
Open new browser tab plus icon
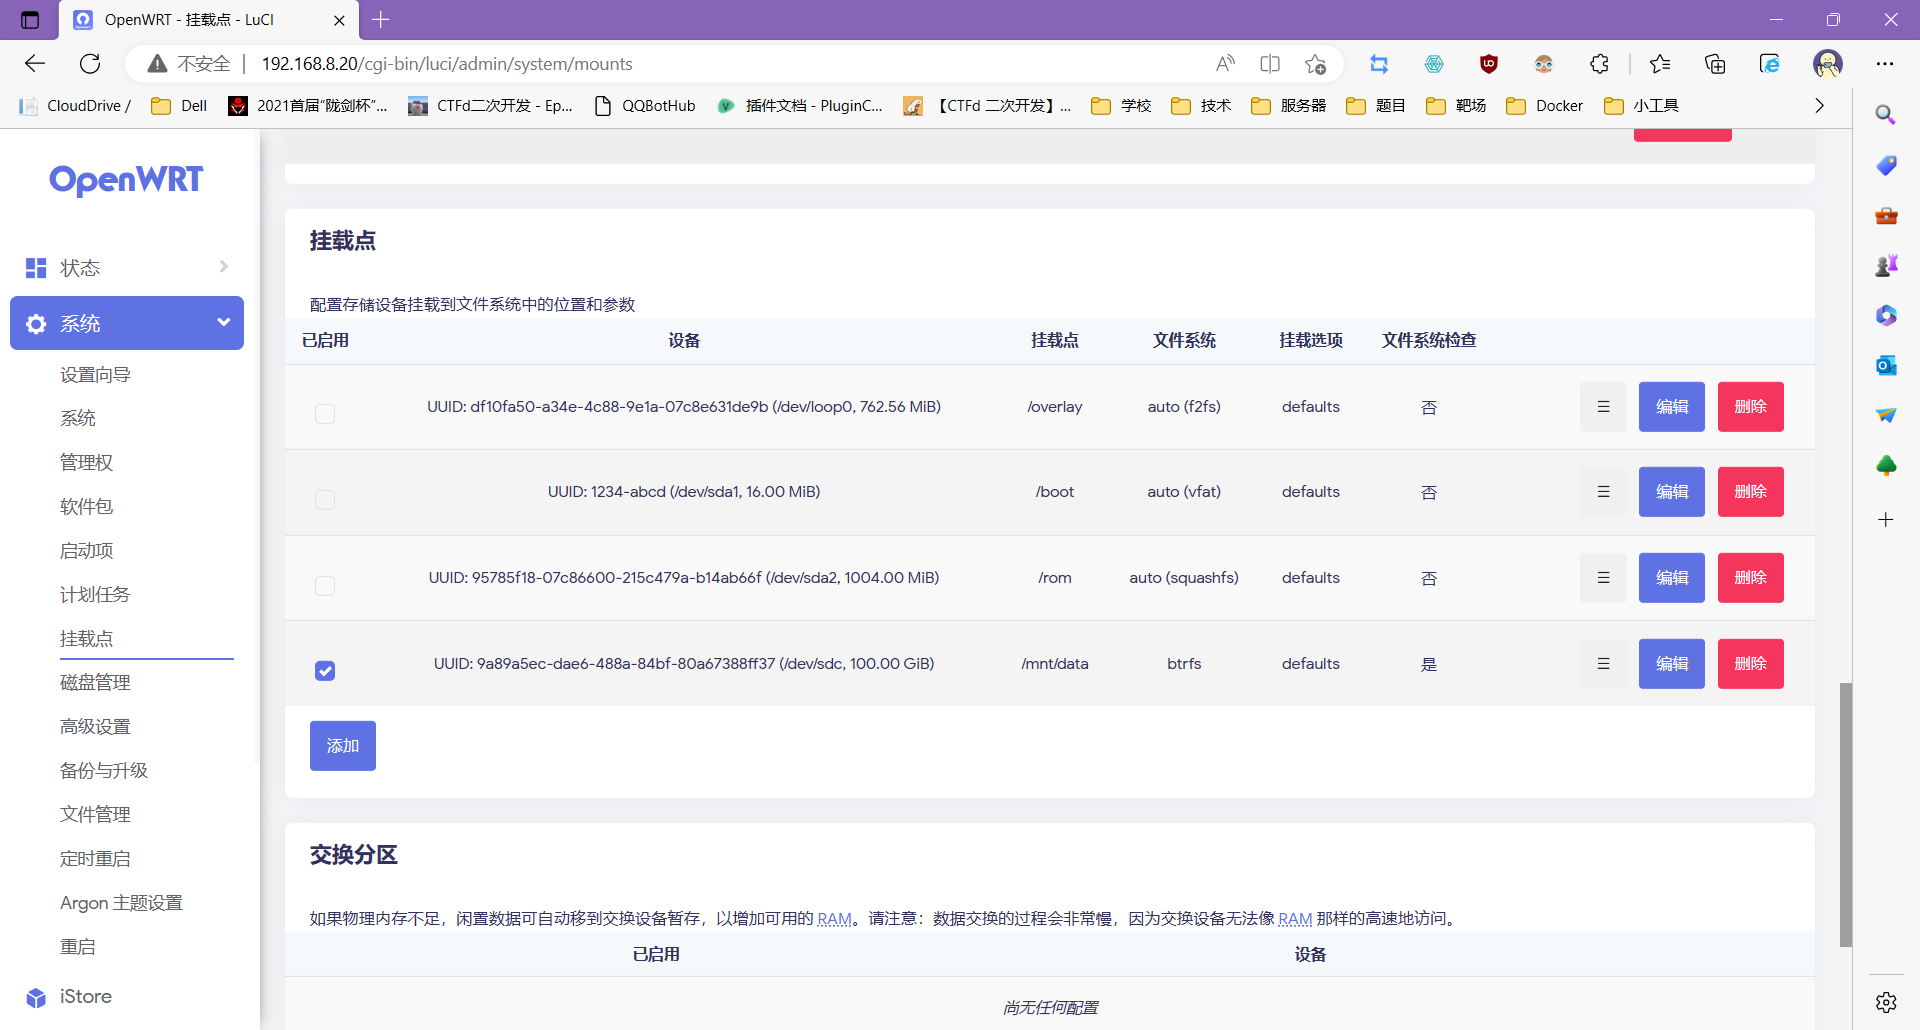point(381,19)
